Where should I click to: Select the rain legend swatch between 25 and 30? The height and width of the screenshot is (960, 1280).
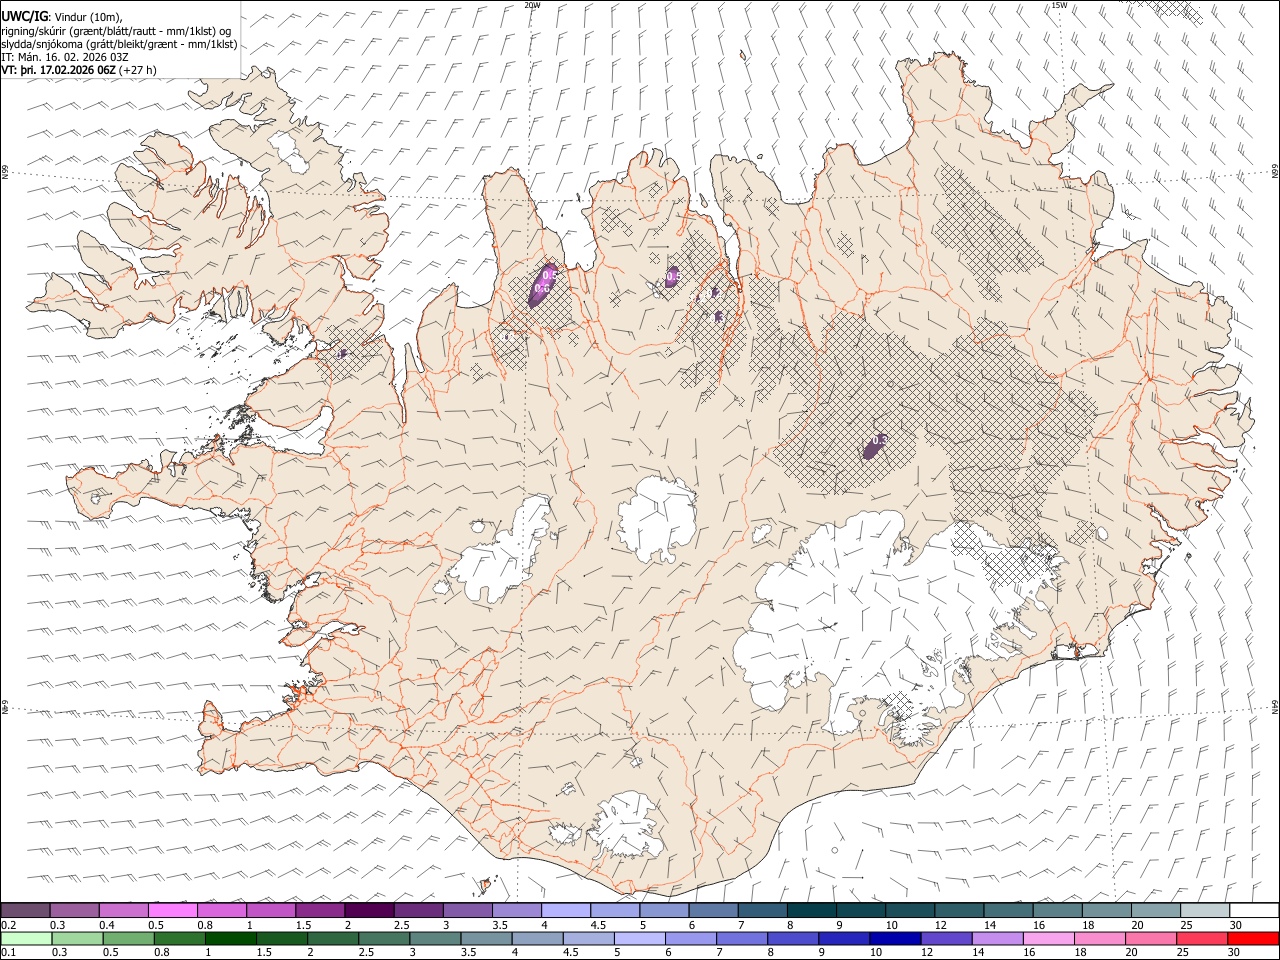(x=1201, y=938)
